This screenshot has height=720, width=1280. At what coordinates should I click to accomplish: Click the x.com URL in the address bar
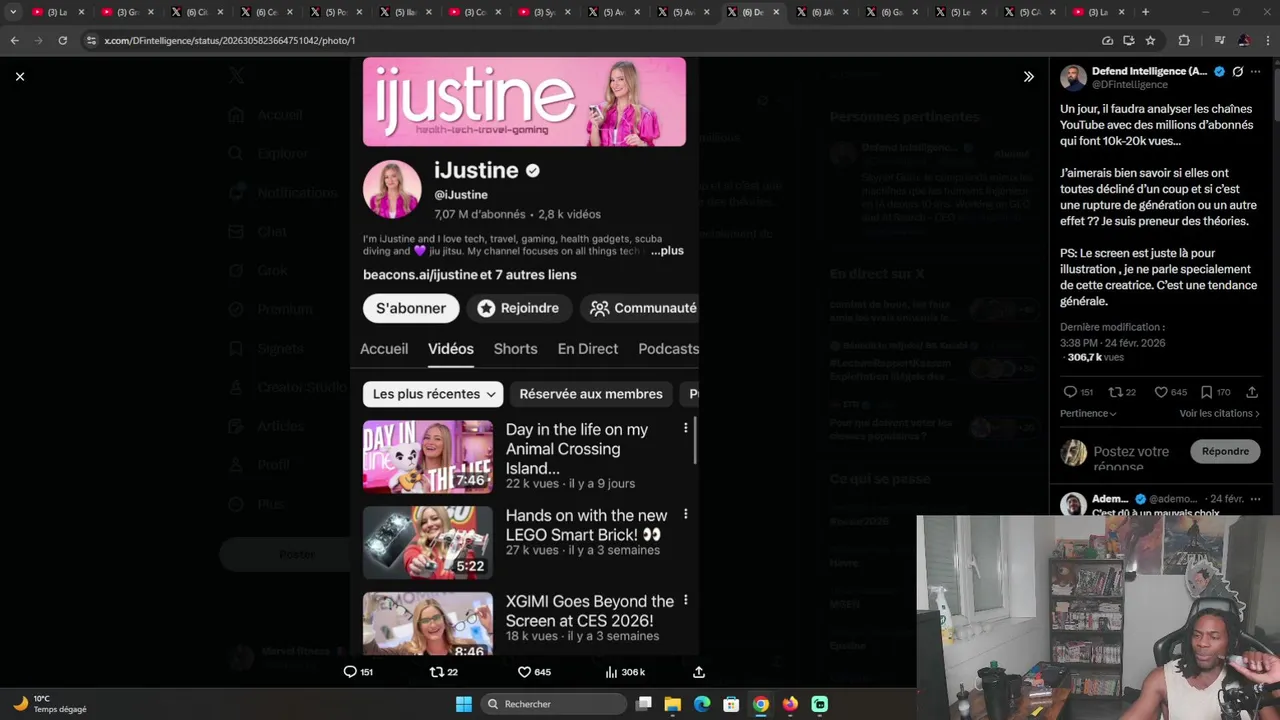[x=229, y=40]
